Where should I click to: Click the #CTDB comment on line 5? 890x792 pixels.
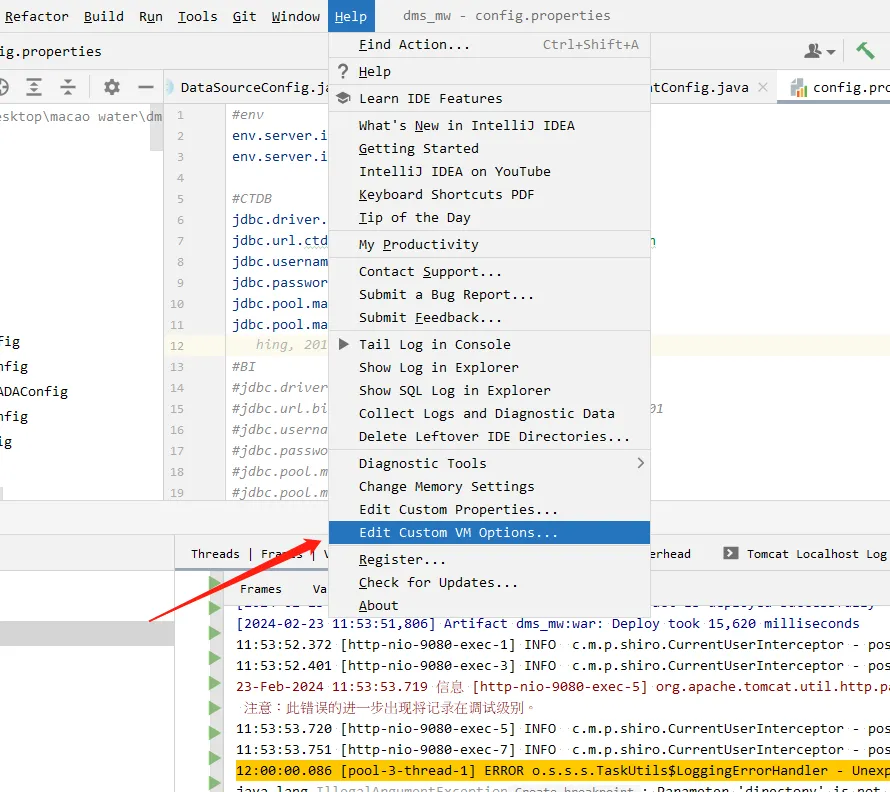click(x=251, y=199)
